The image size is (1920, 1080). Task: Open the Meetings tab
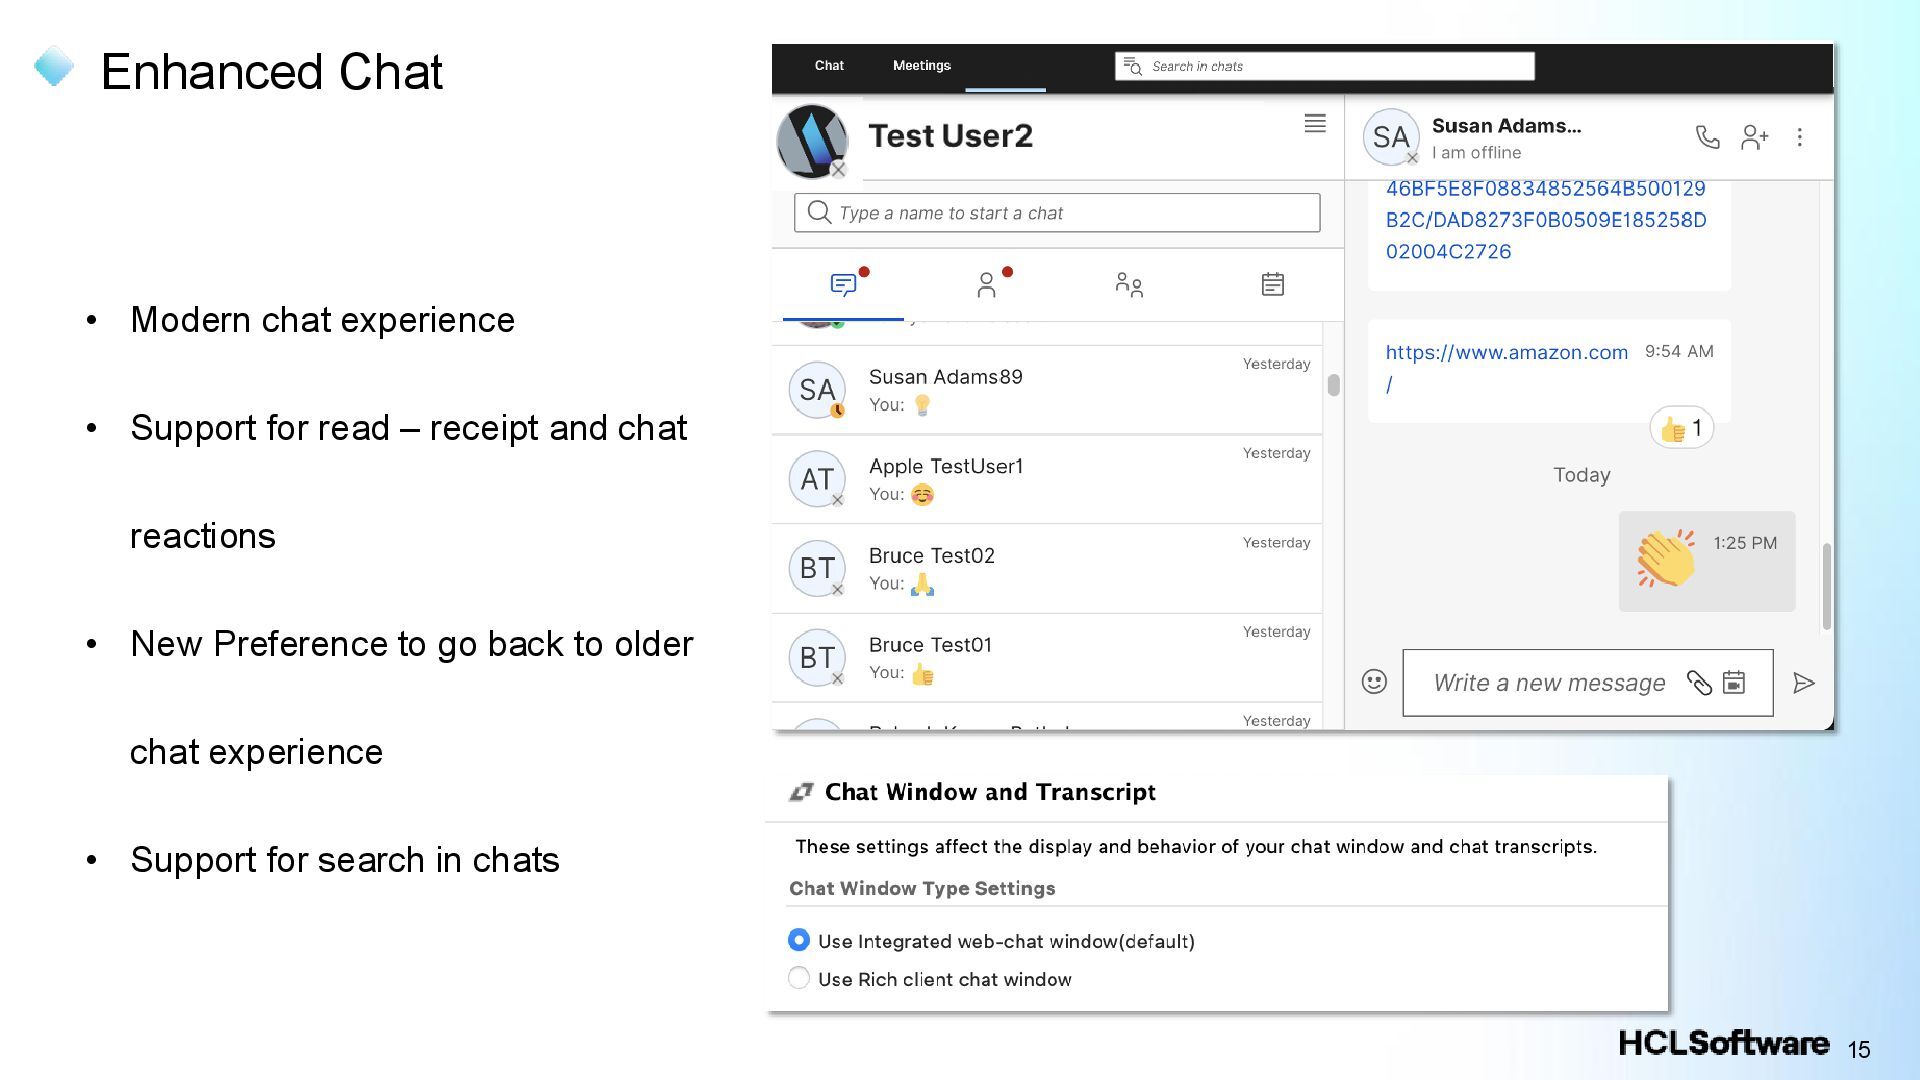point(921,66)
